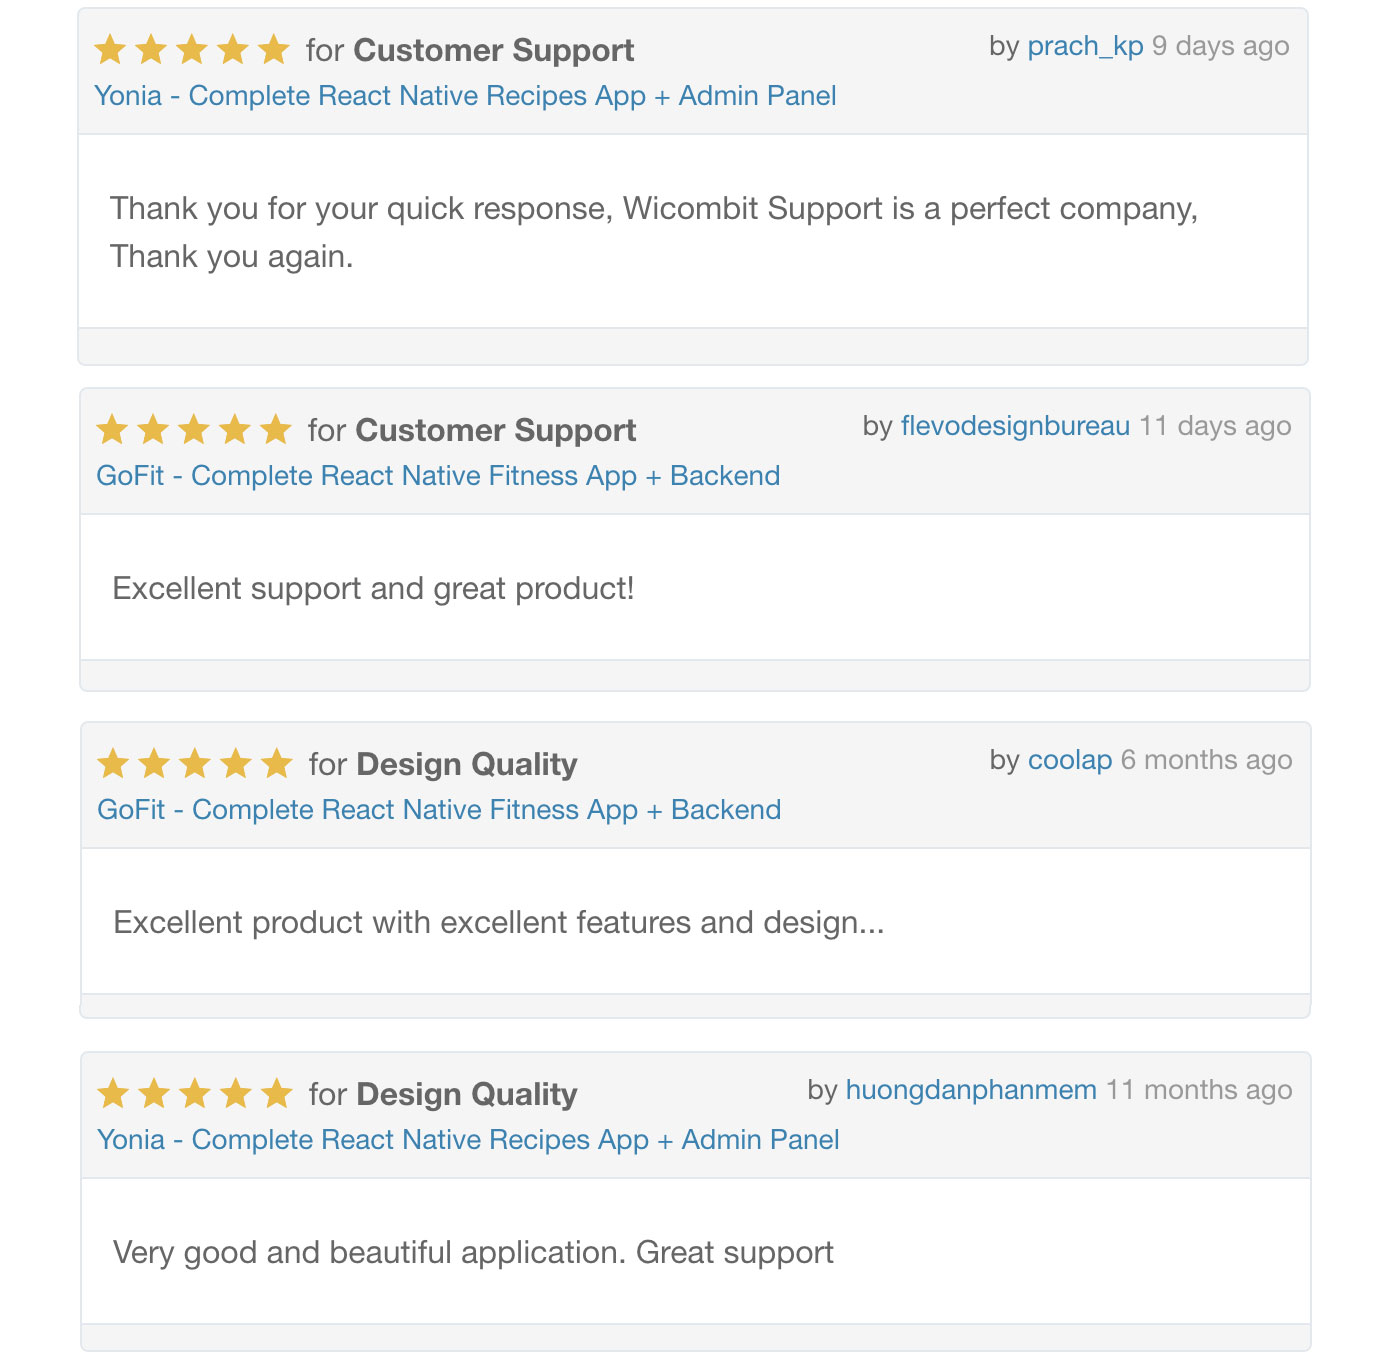The height and width of the screenshot is (1361, 1400).
Task: Click the fifth star in prach_kp's review
Action: tap(272, 49)
